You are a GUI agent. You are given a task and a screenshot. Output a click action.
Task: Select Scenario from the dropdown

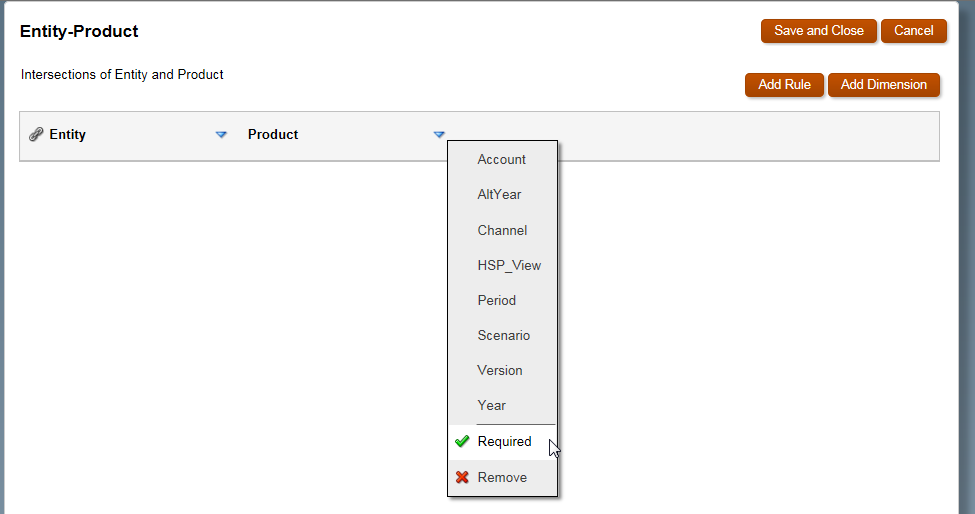pyautogui.click(x=503, y=336)
